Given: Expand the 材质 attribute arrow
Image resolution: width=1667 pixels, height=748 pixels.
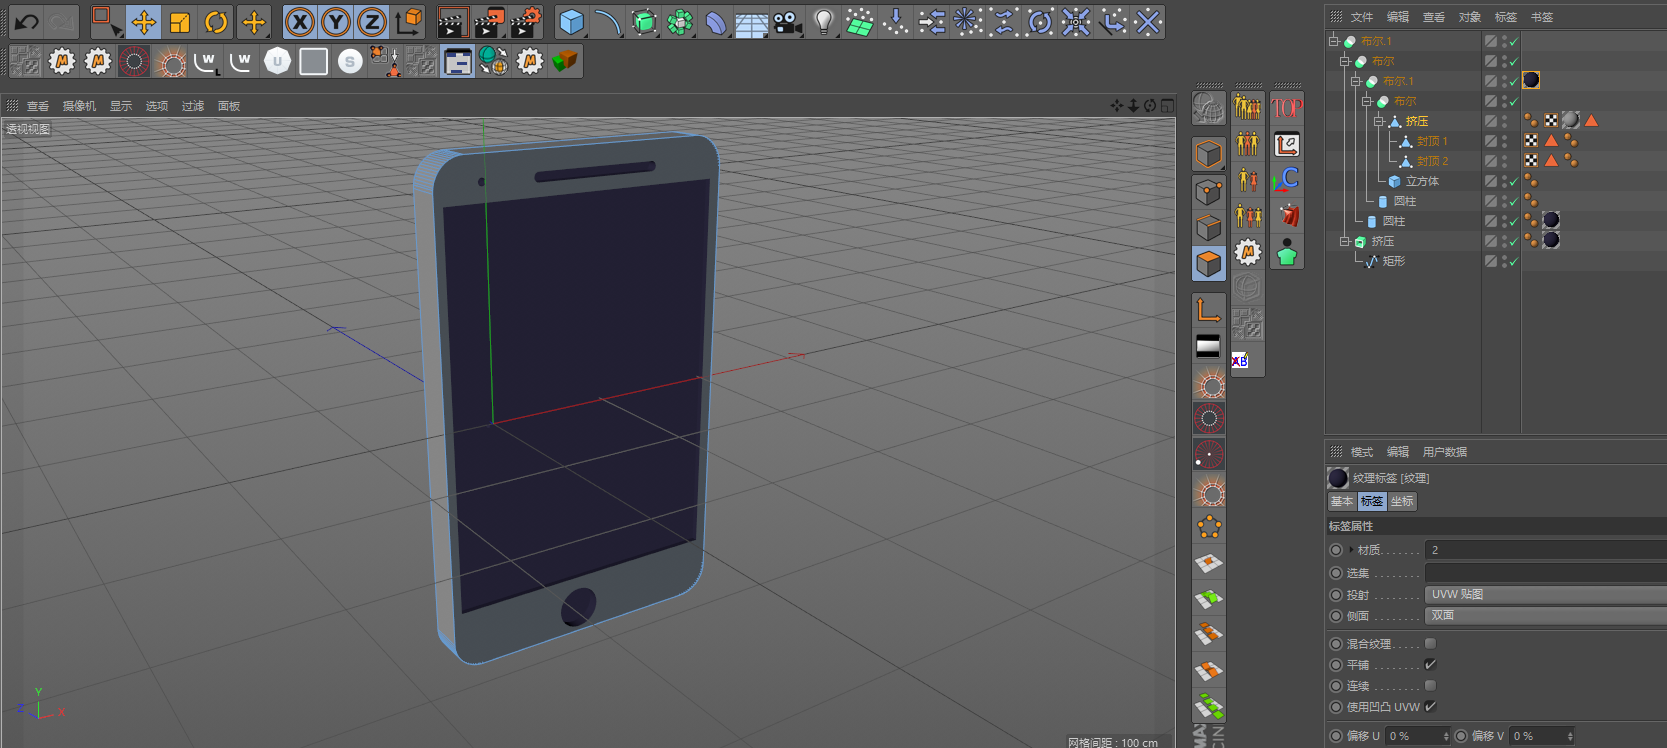Looking at the screenshot, I should [1351, 550].
